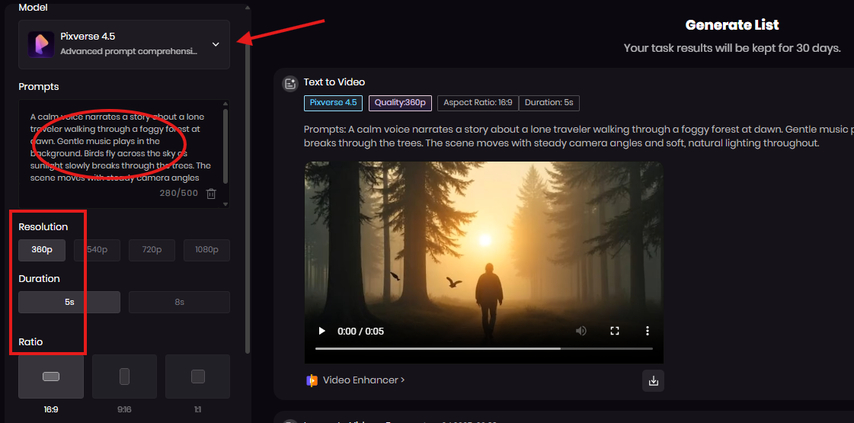The image size is (854, 423).
Task: Select the 9:16 portrait ratio
Action: point(124,376)
